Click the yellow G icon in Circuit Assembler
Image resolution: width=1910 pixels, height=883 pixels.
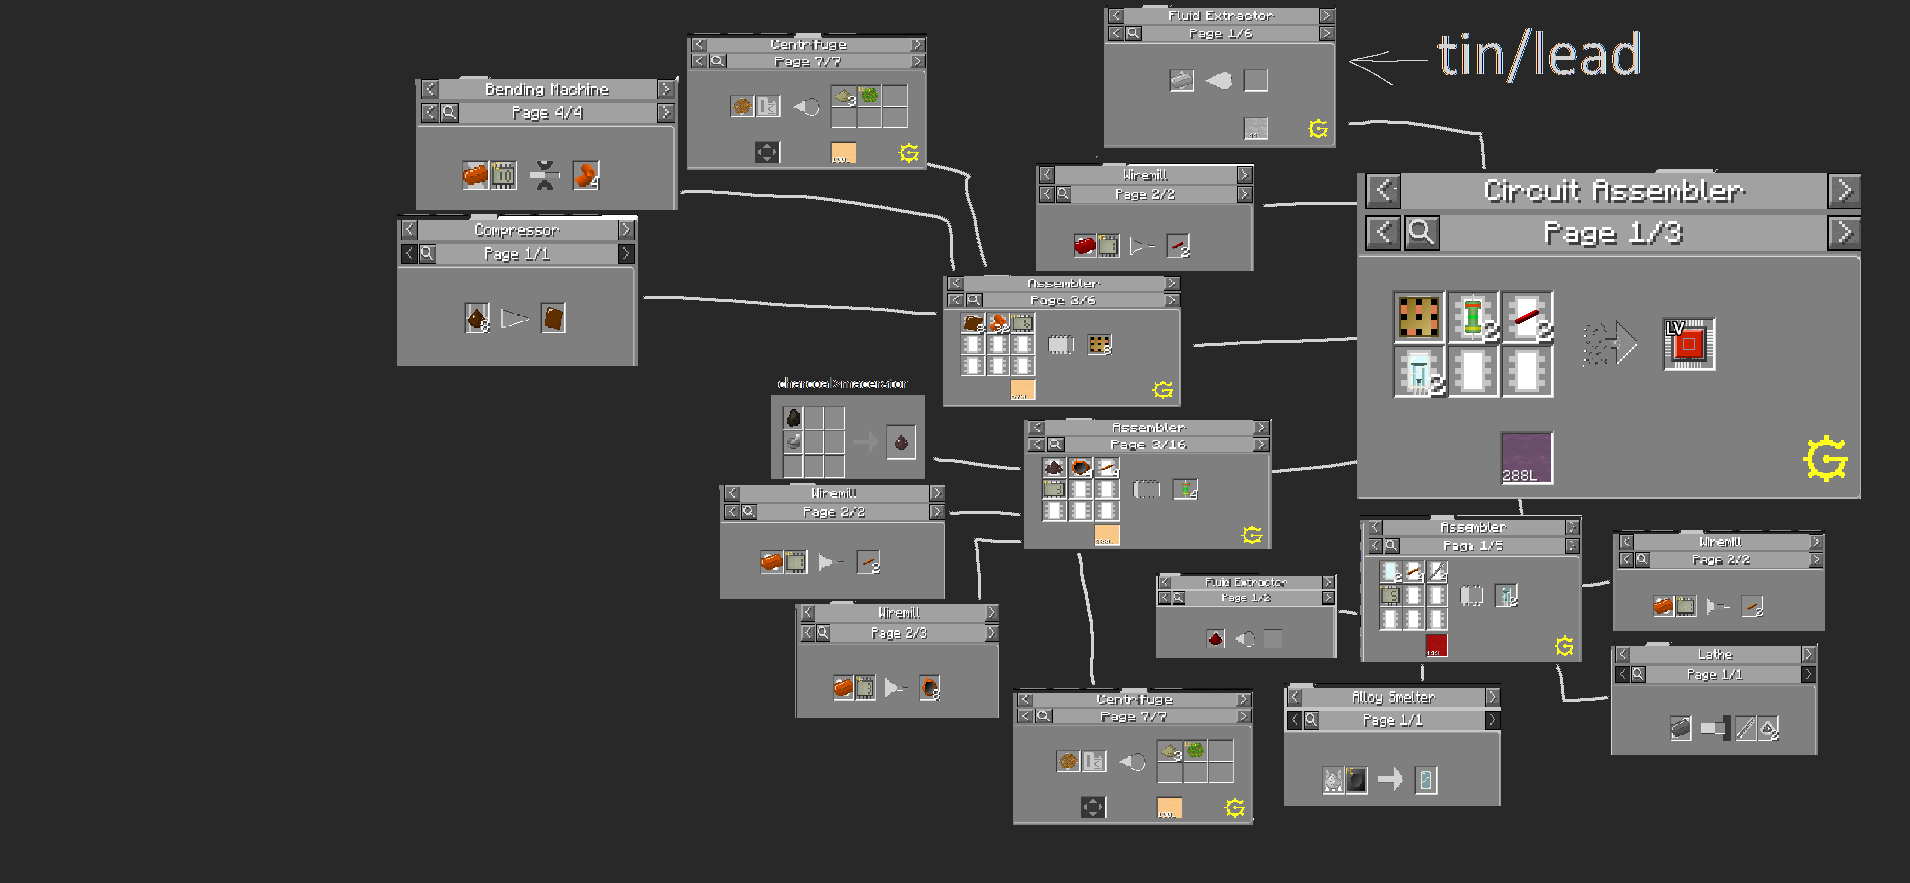(1825, 459)
